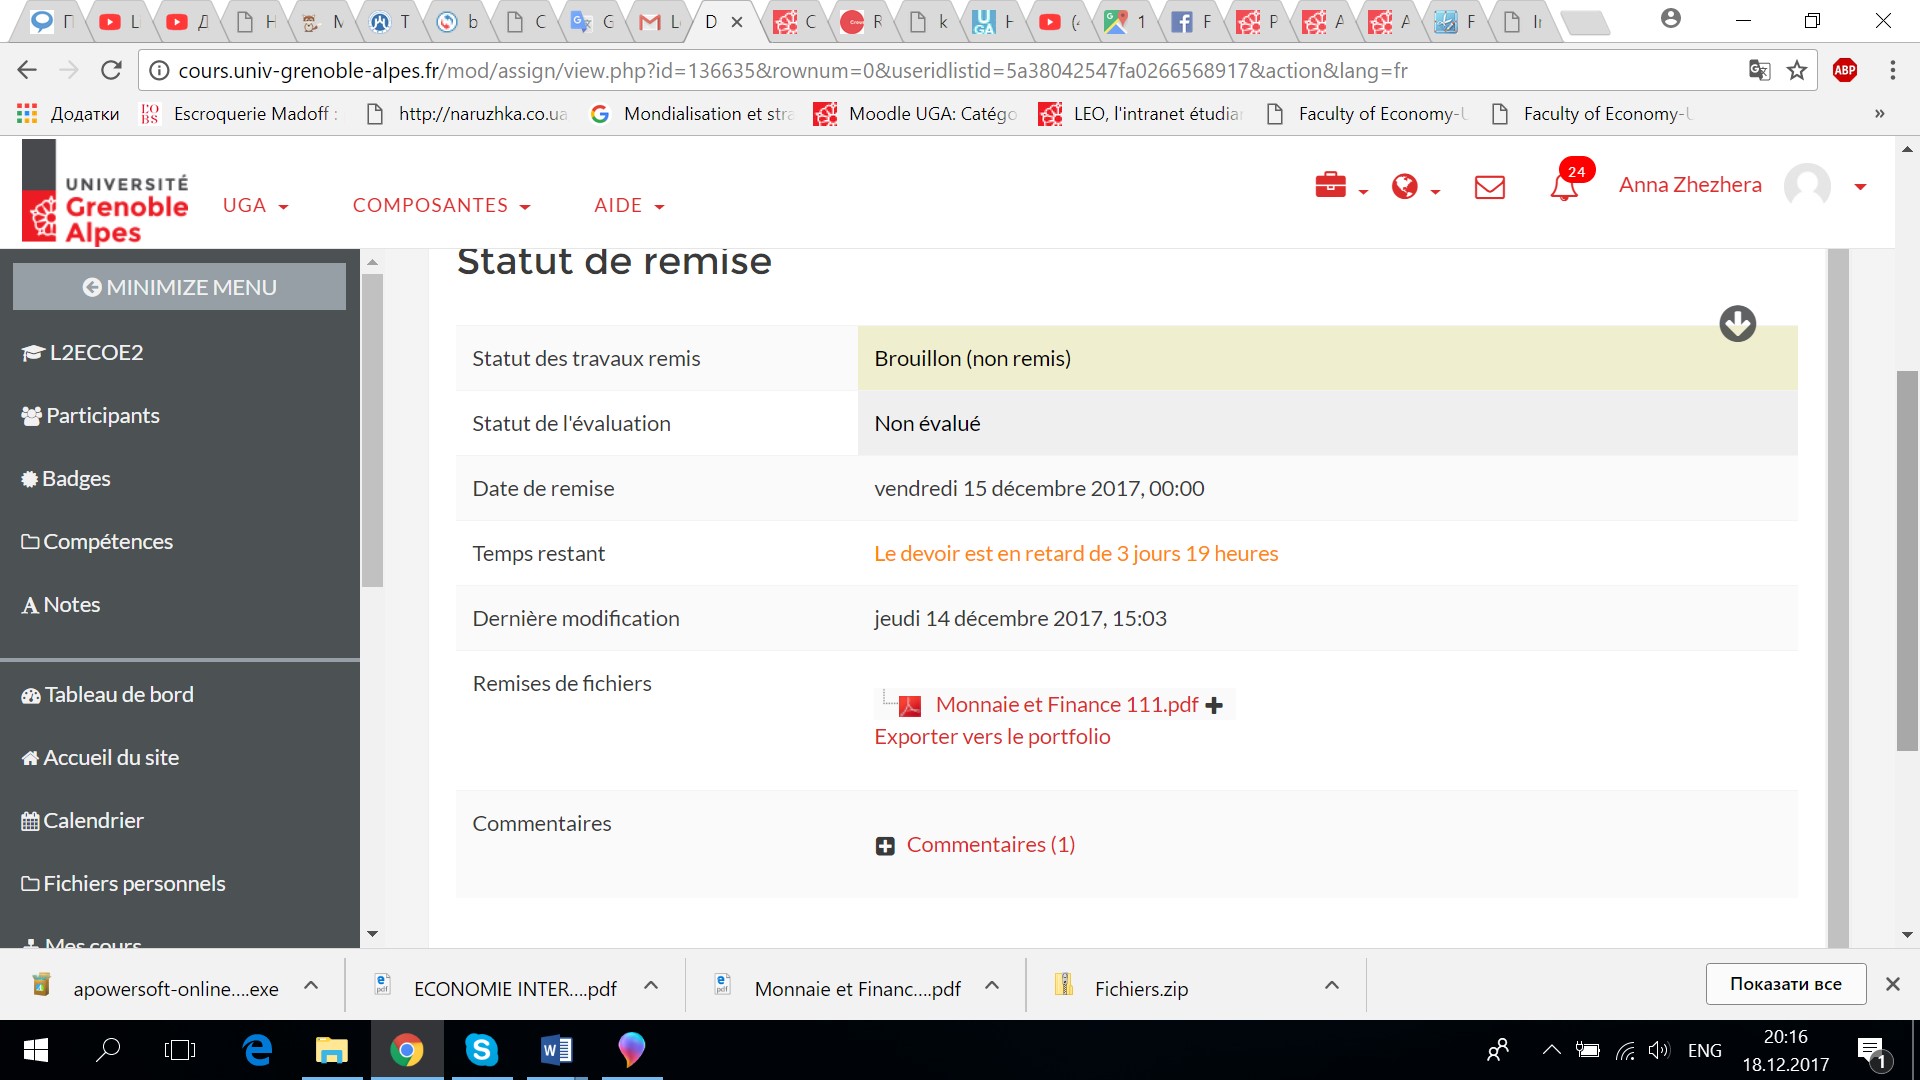
Task: Close the downloads bar
Action: tap(1892, 984)
